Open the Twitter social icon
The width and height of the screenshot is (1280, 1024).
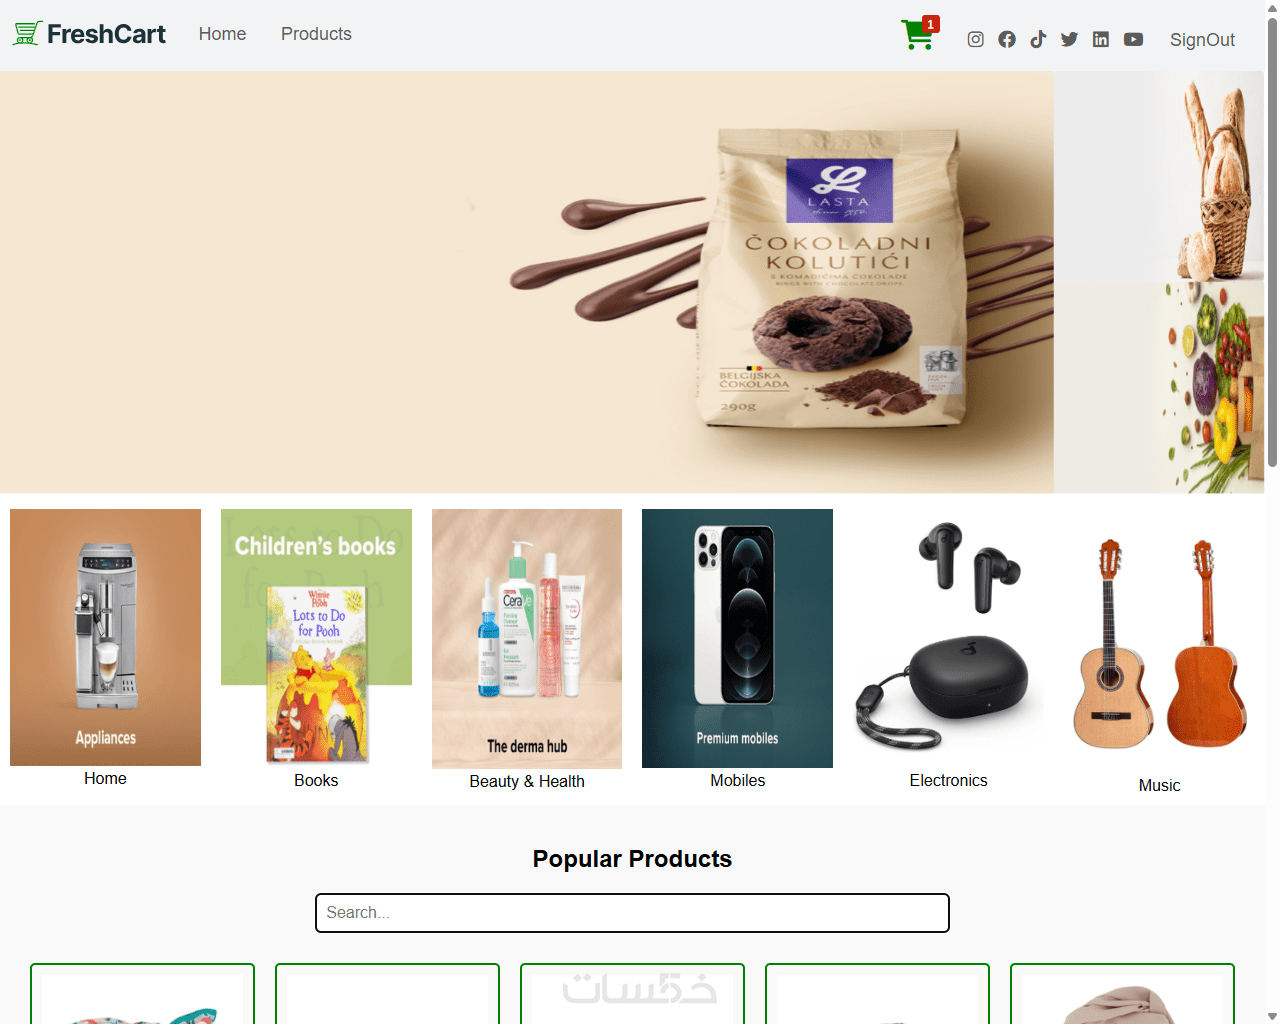tap(1069, 39)
